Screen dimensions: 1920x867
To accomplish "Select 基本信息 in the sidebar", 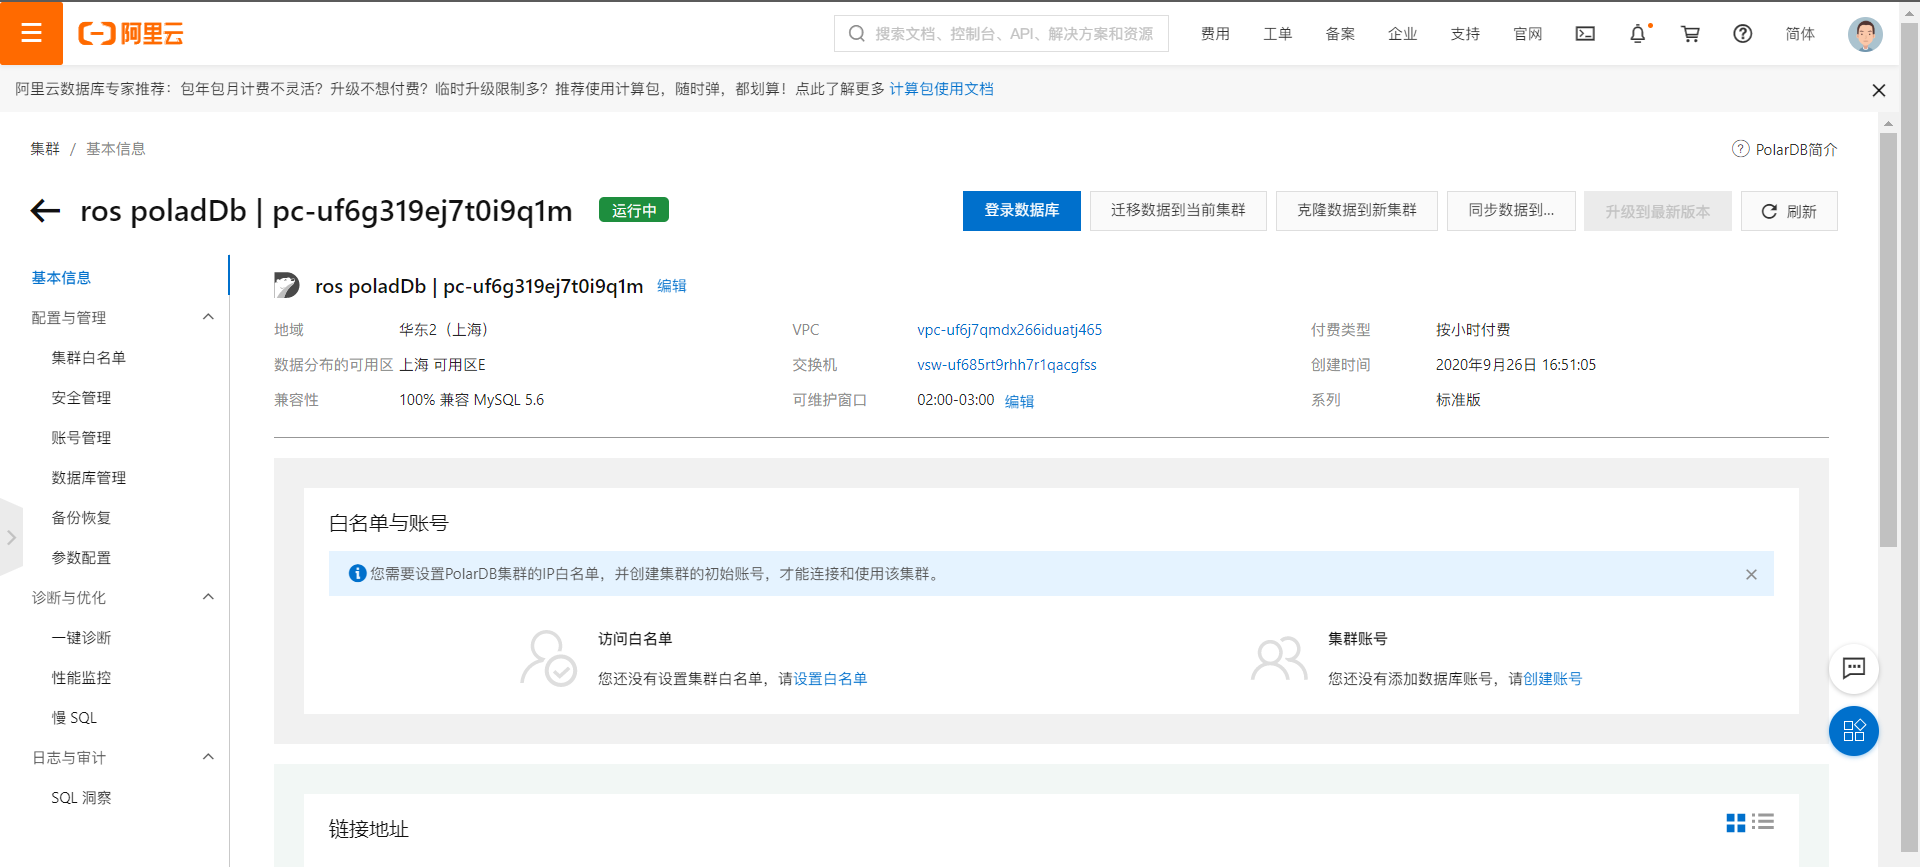I will 61,277.
